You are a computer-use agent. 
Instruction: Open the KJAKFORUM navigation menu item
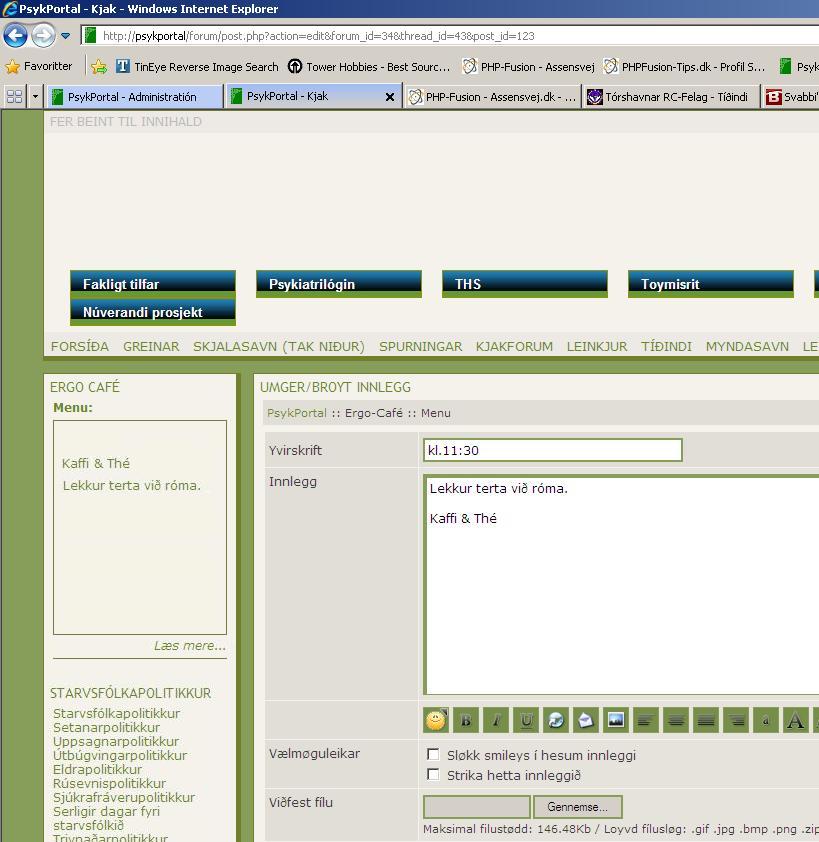coord(514,346)
